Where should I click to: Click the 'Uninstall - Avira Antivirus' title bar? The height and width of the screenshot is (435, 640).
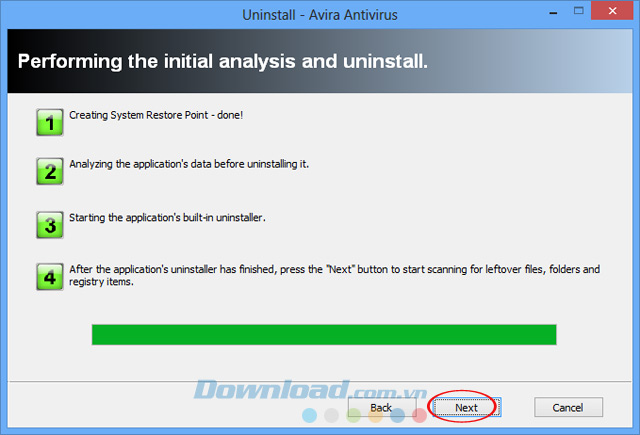(320, 15)
